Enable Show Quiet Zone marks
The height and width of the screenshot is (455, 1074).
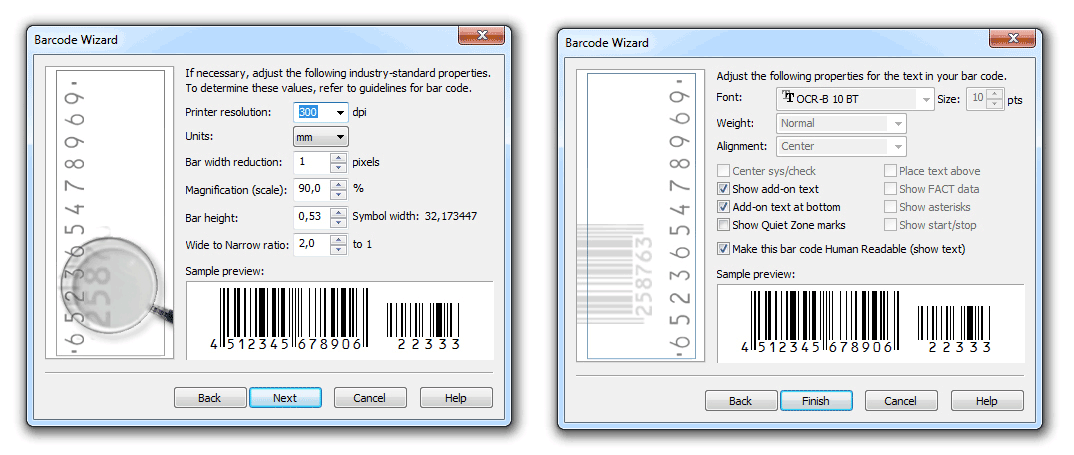pos(724,225)
